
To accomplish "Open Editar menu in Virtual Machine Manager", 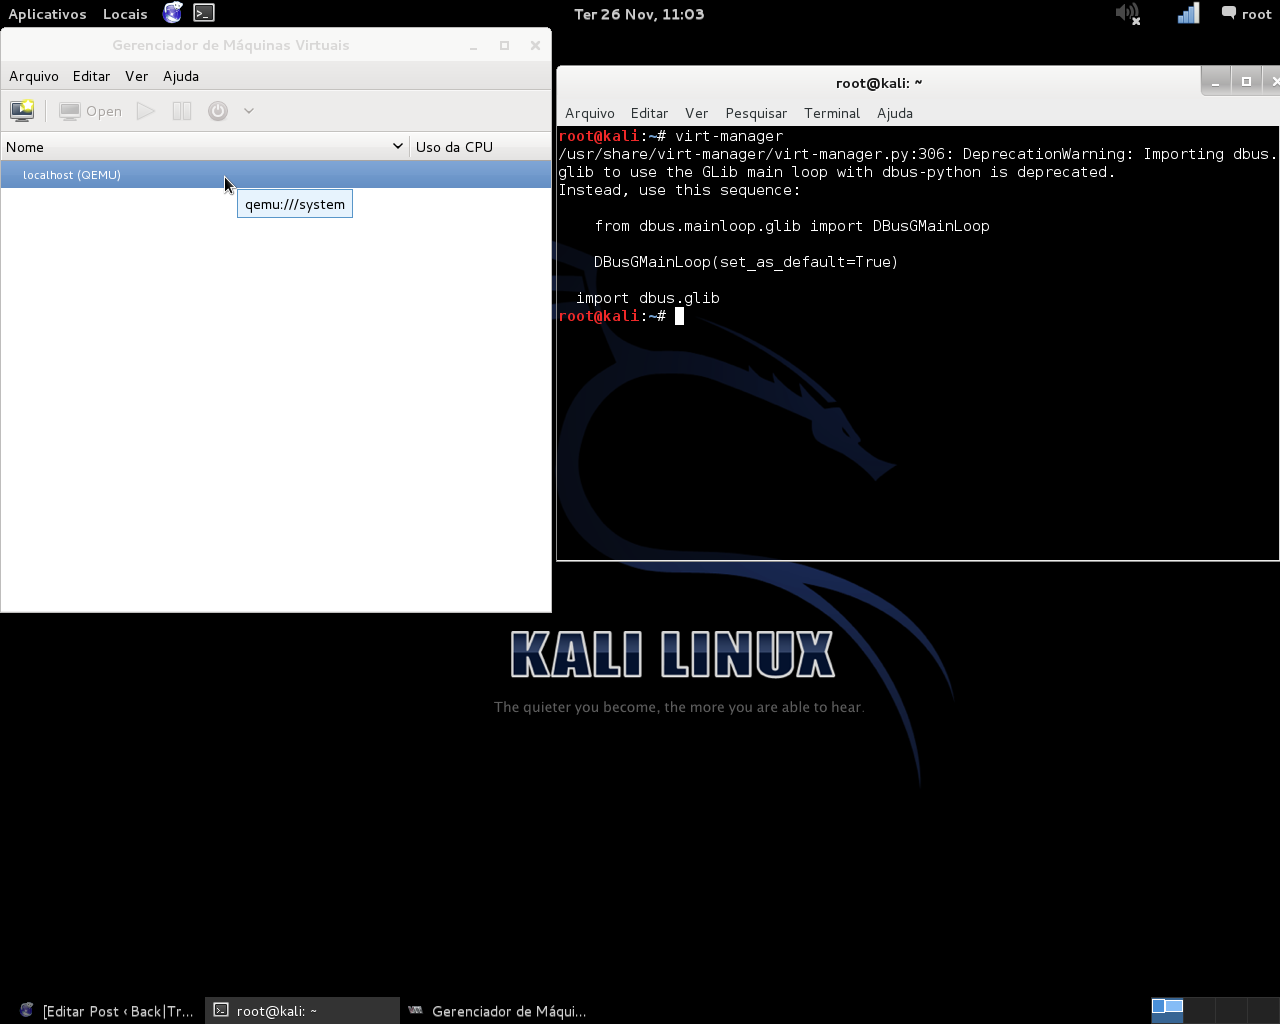I will [91, 76].
